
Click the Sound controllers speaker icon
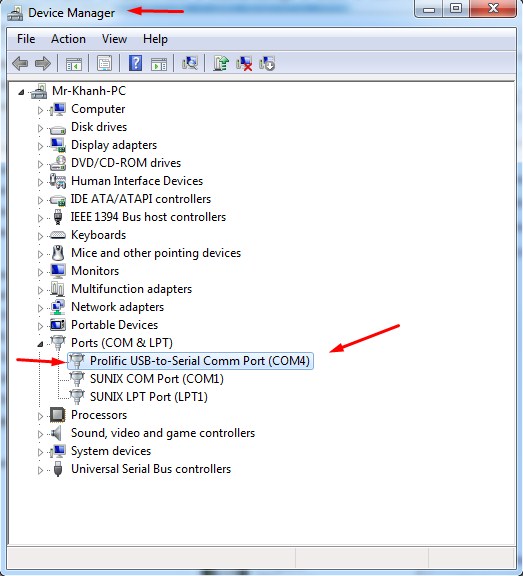[56, 433]
